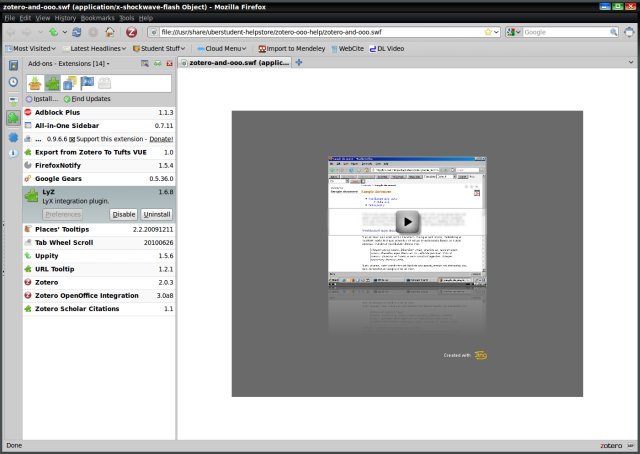Click the Import to Mendeley bookmarklet
Image resolution: width=640 pixels, height=454 pixels.
[x=292, y=49]
